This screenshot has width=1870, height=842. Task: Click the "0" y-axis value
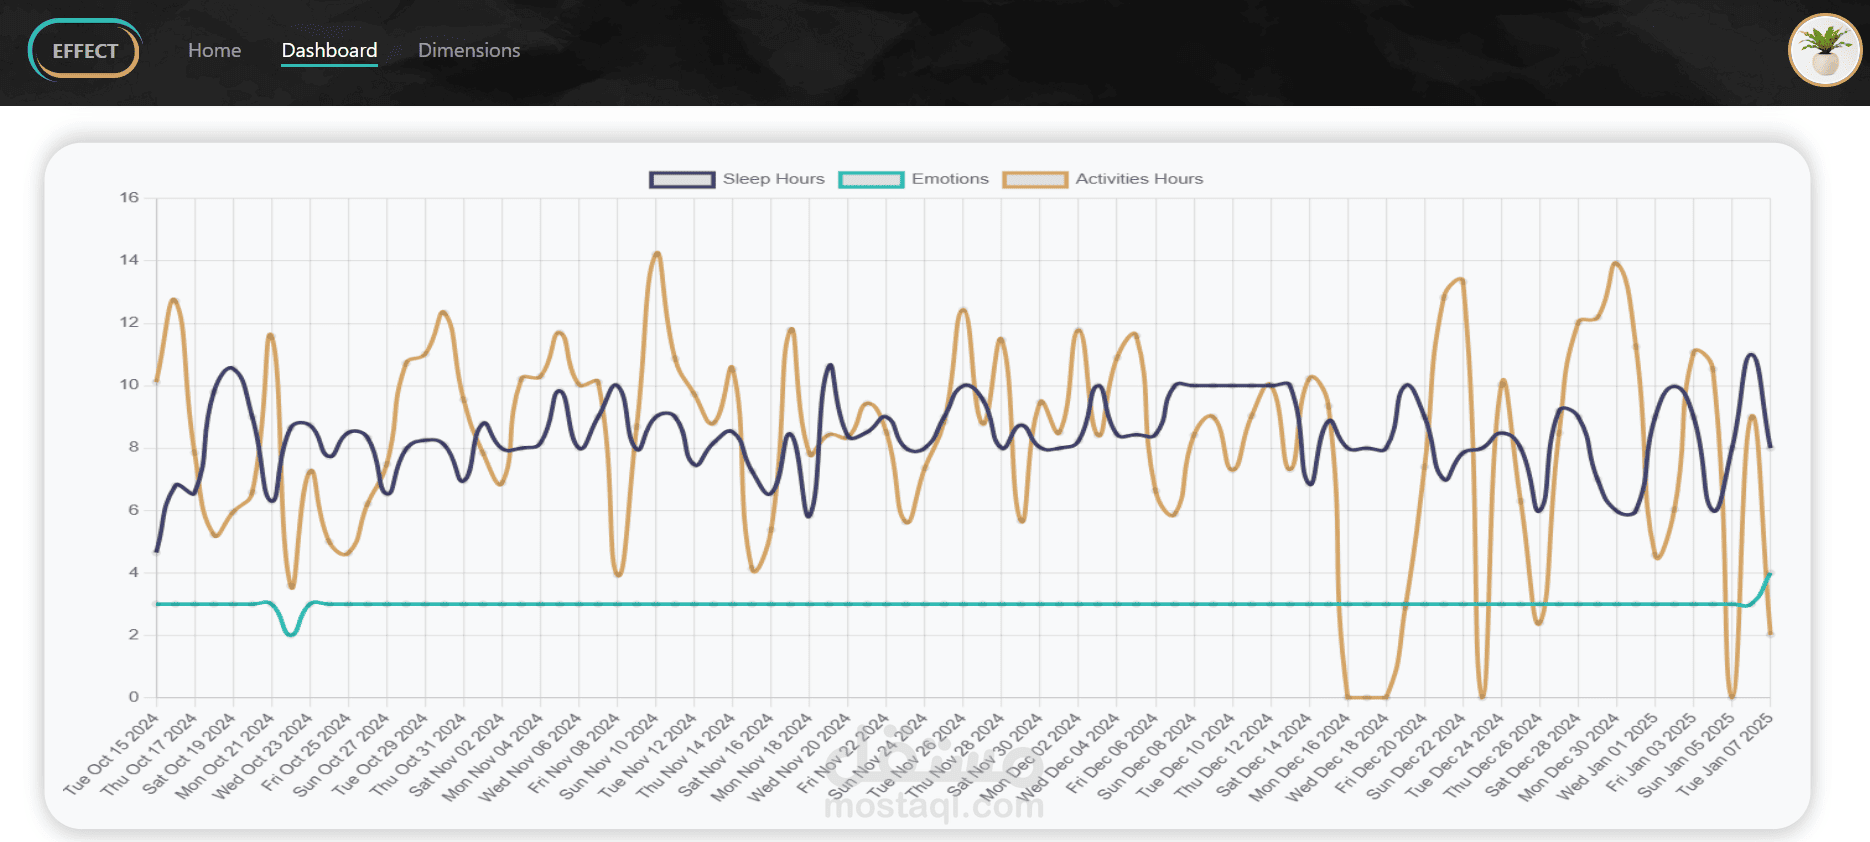[134, 697]
